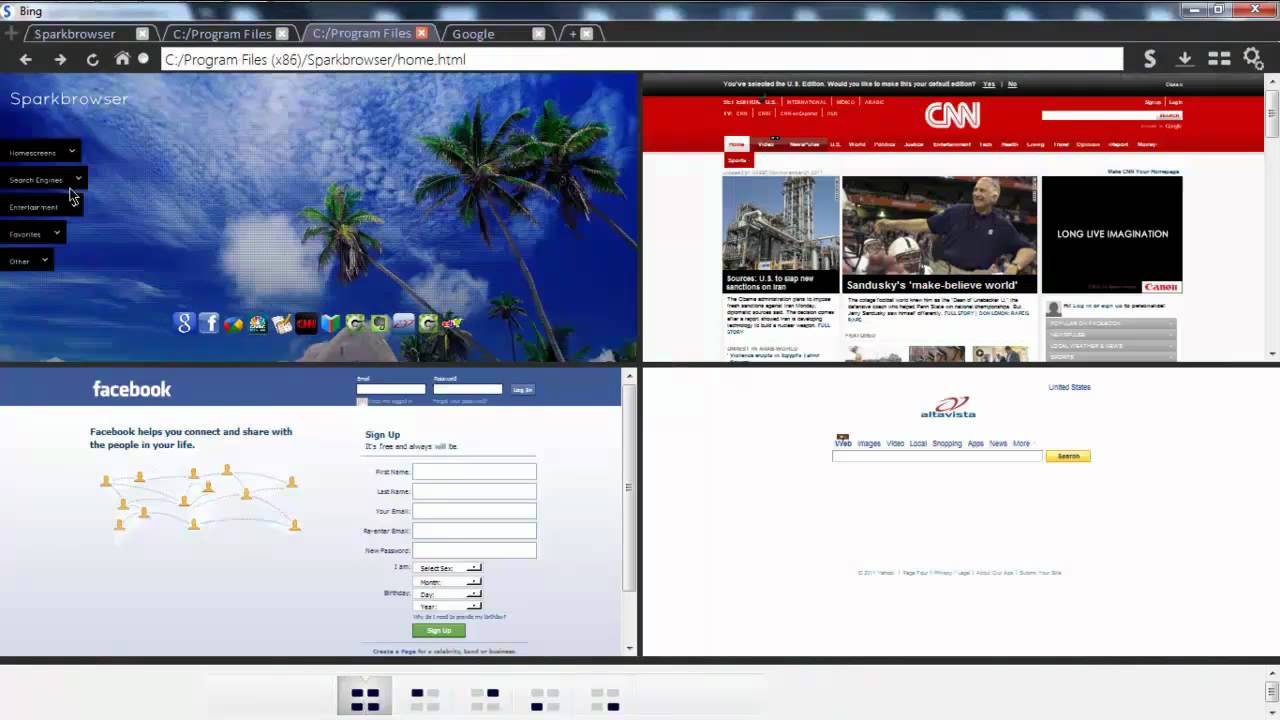Select the bottom-left pane layout in the bottom bar

[x=545, y=699]
